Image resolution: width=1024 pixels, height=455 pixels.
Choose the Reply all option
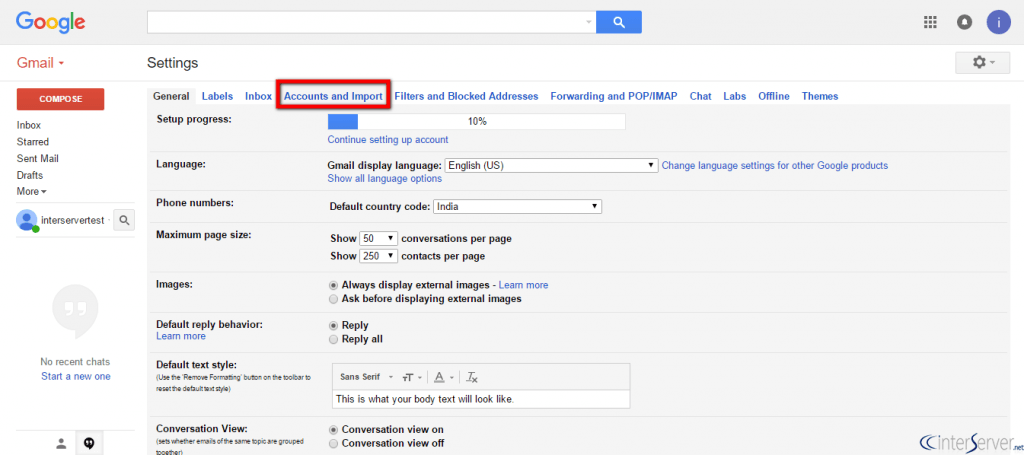(334, 339)
